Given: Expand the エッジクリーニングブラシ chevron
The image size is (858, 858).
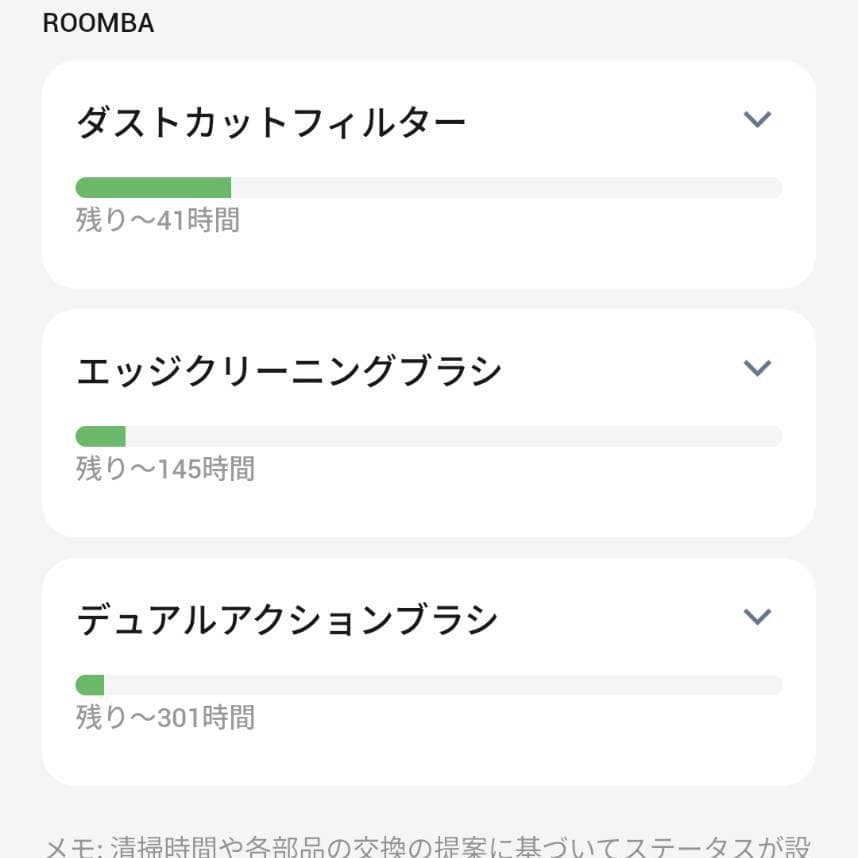Looking at the screenshot, I should point(758,368).
